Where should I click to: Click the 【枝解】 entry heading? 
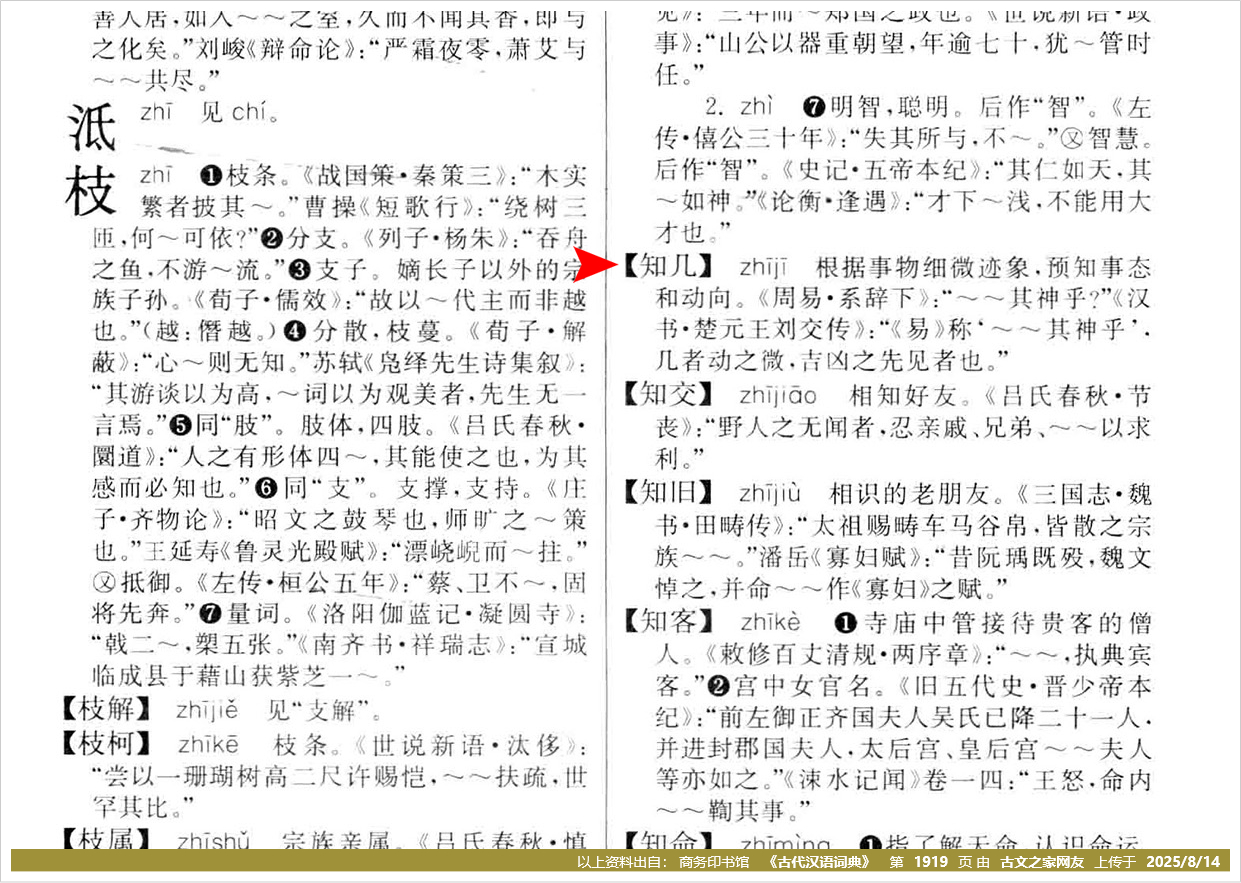coord(106,712)
